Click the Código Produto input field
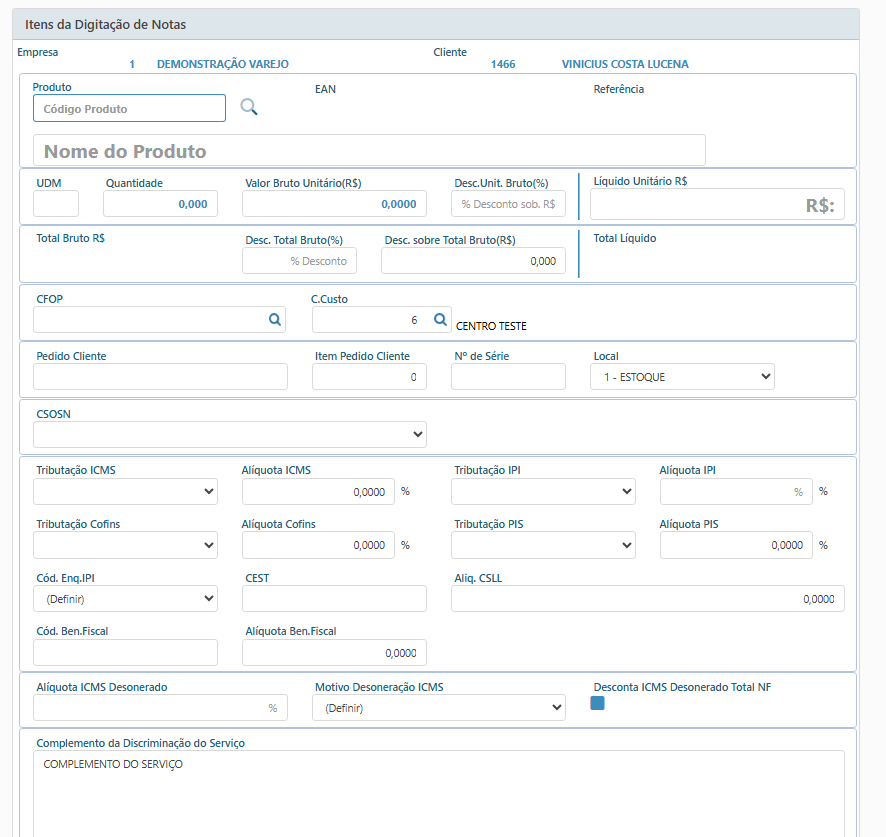Image resolution: width=886 pixels, height=837 pixels. 130,108
